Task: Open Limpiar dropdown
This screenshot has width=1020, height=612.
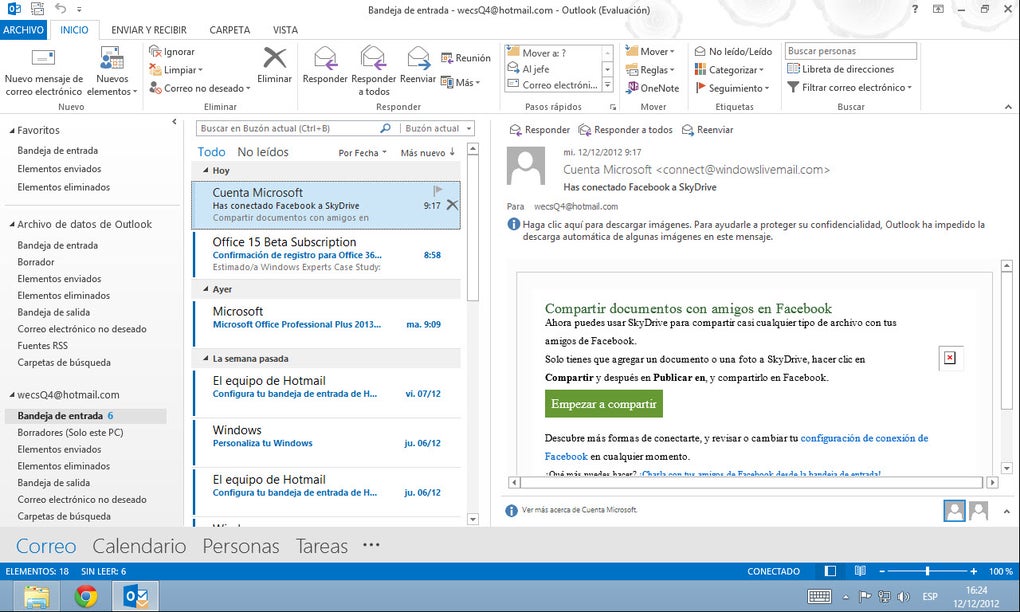Action: point(176,70)
